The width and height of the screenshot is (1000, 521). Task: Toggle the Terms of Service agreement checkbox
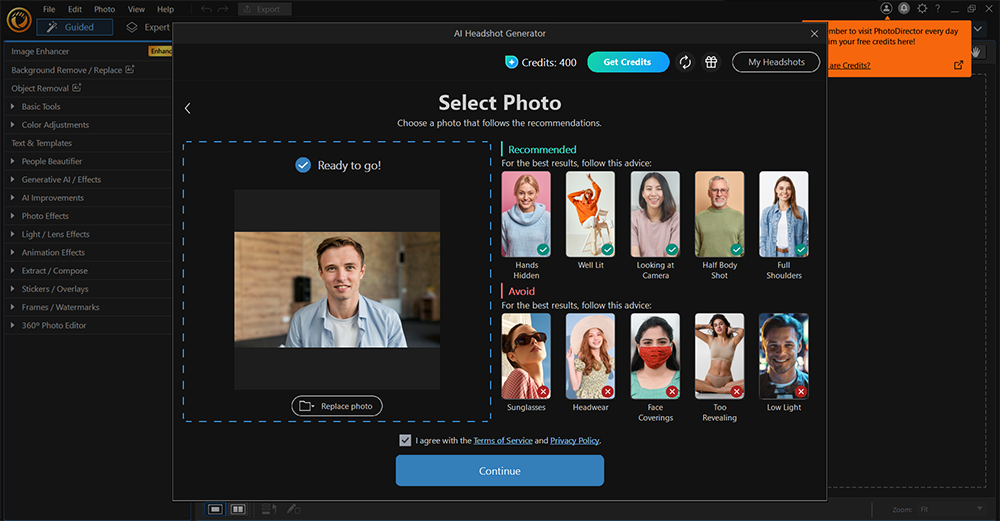[x=405, y=440]
